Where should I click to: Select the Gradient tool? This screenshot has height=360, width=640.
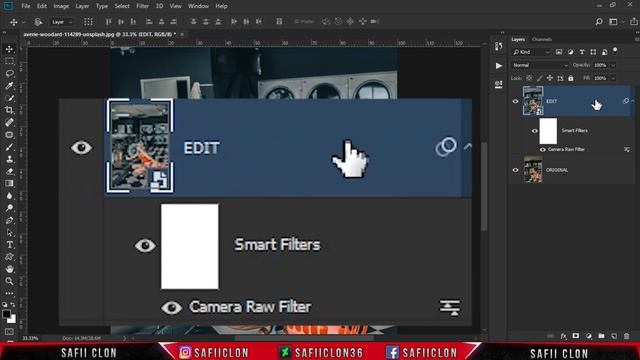(9, 184)
